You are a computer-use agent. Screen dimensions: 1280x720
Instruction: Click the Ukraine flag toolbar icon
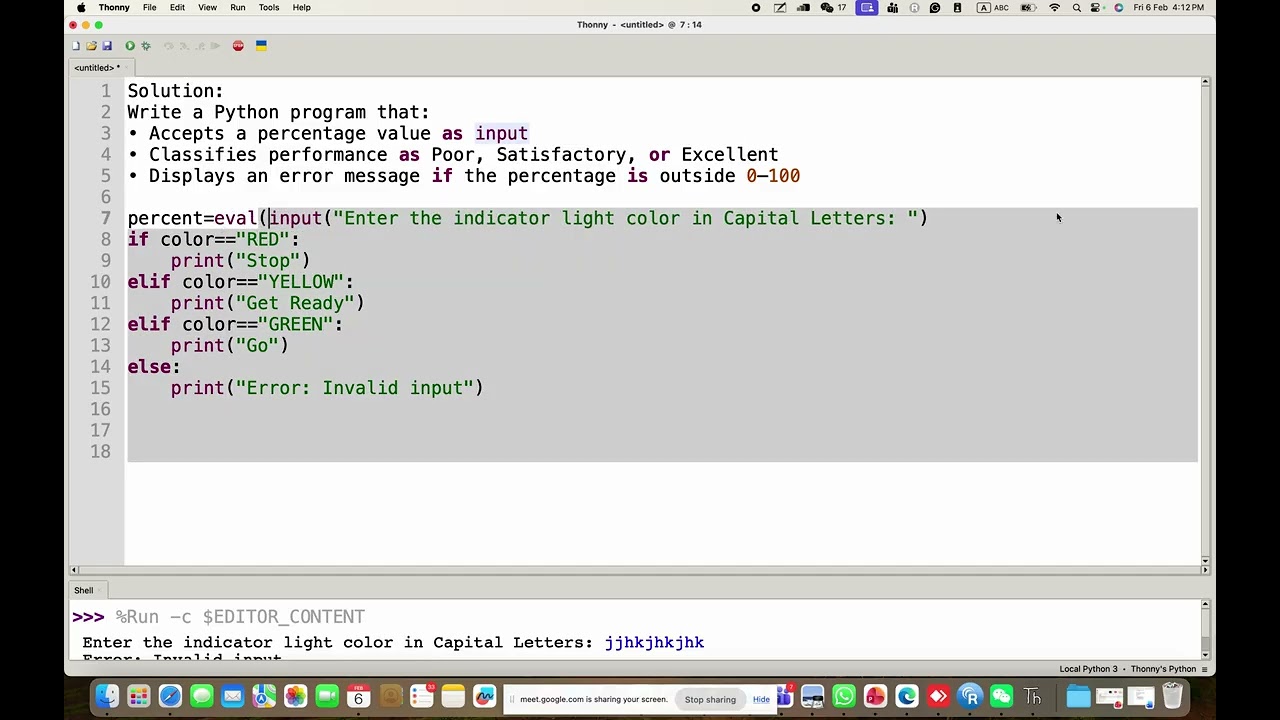(261, 46)
